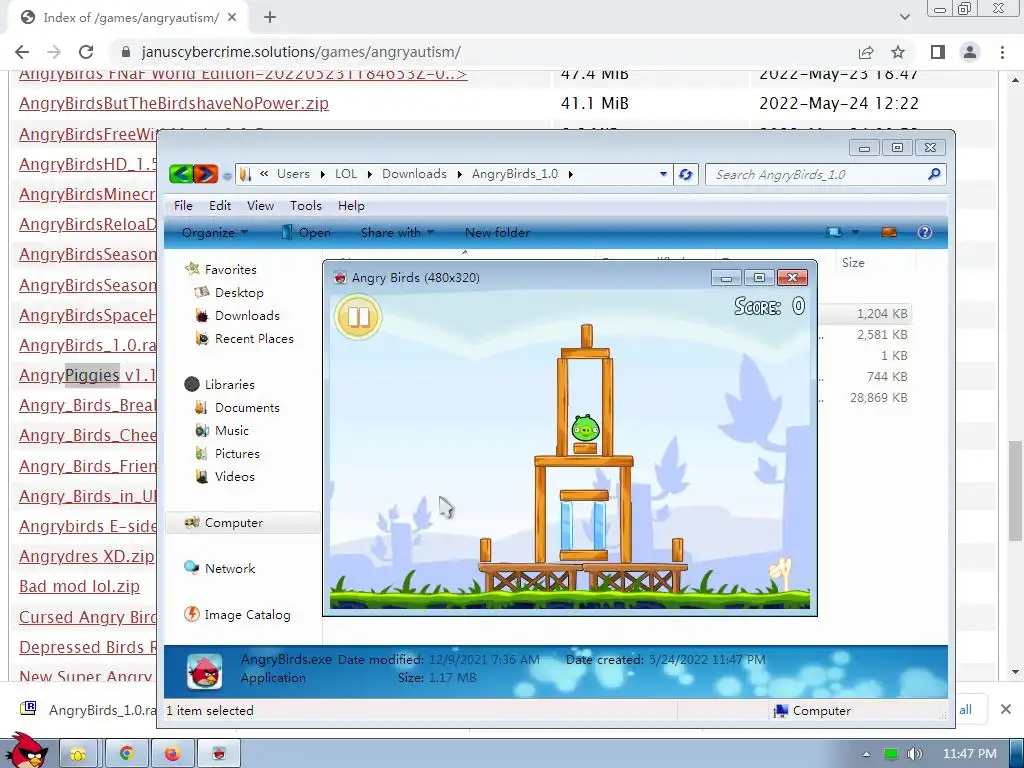Open the Organize dropdown
Viewport: 1024px width, 768px height.
[x=215, y=232]
